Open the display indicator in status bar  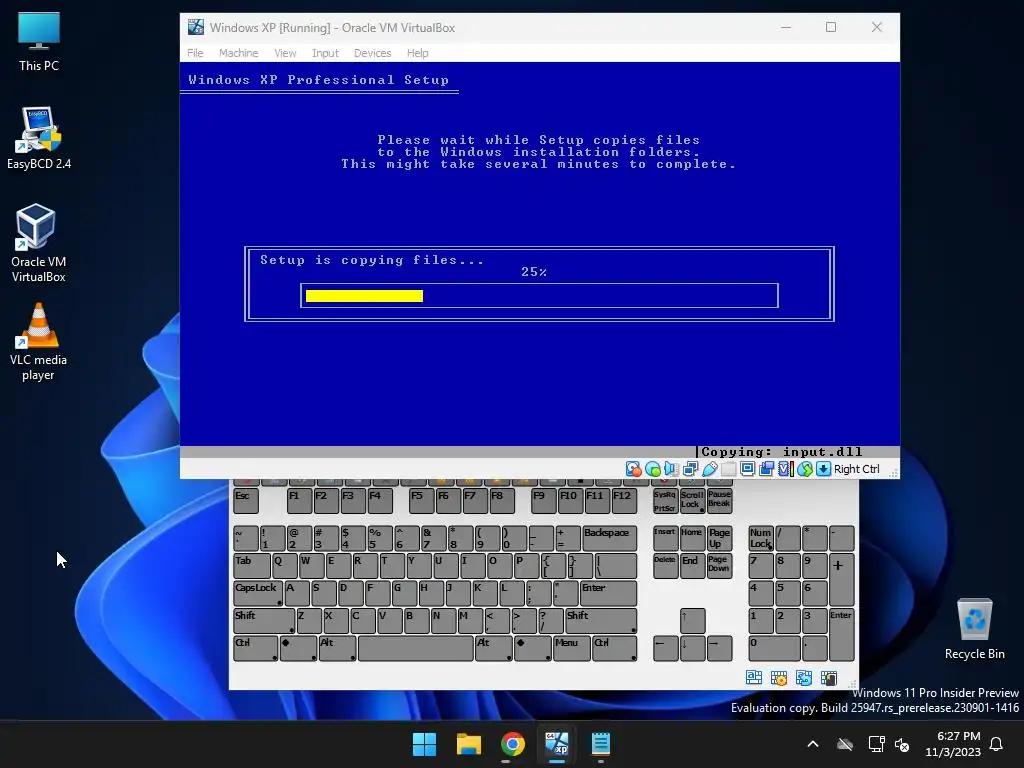[x=747, y=469]
